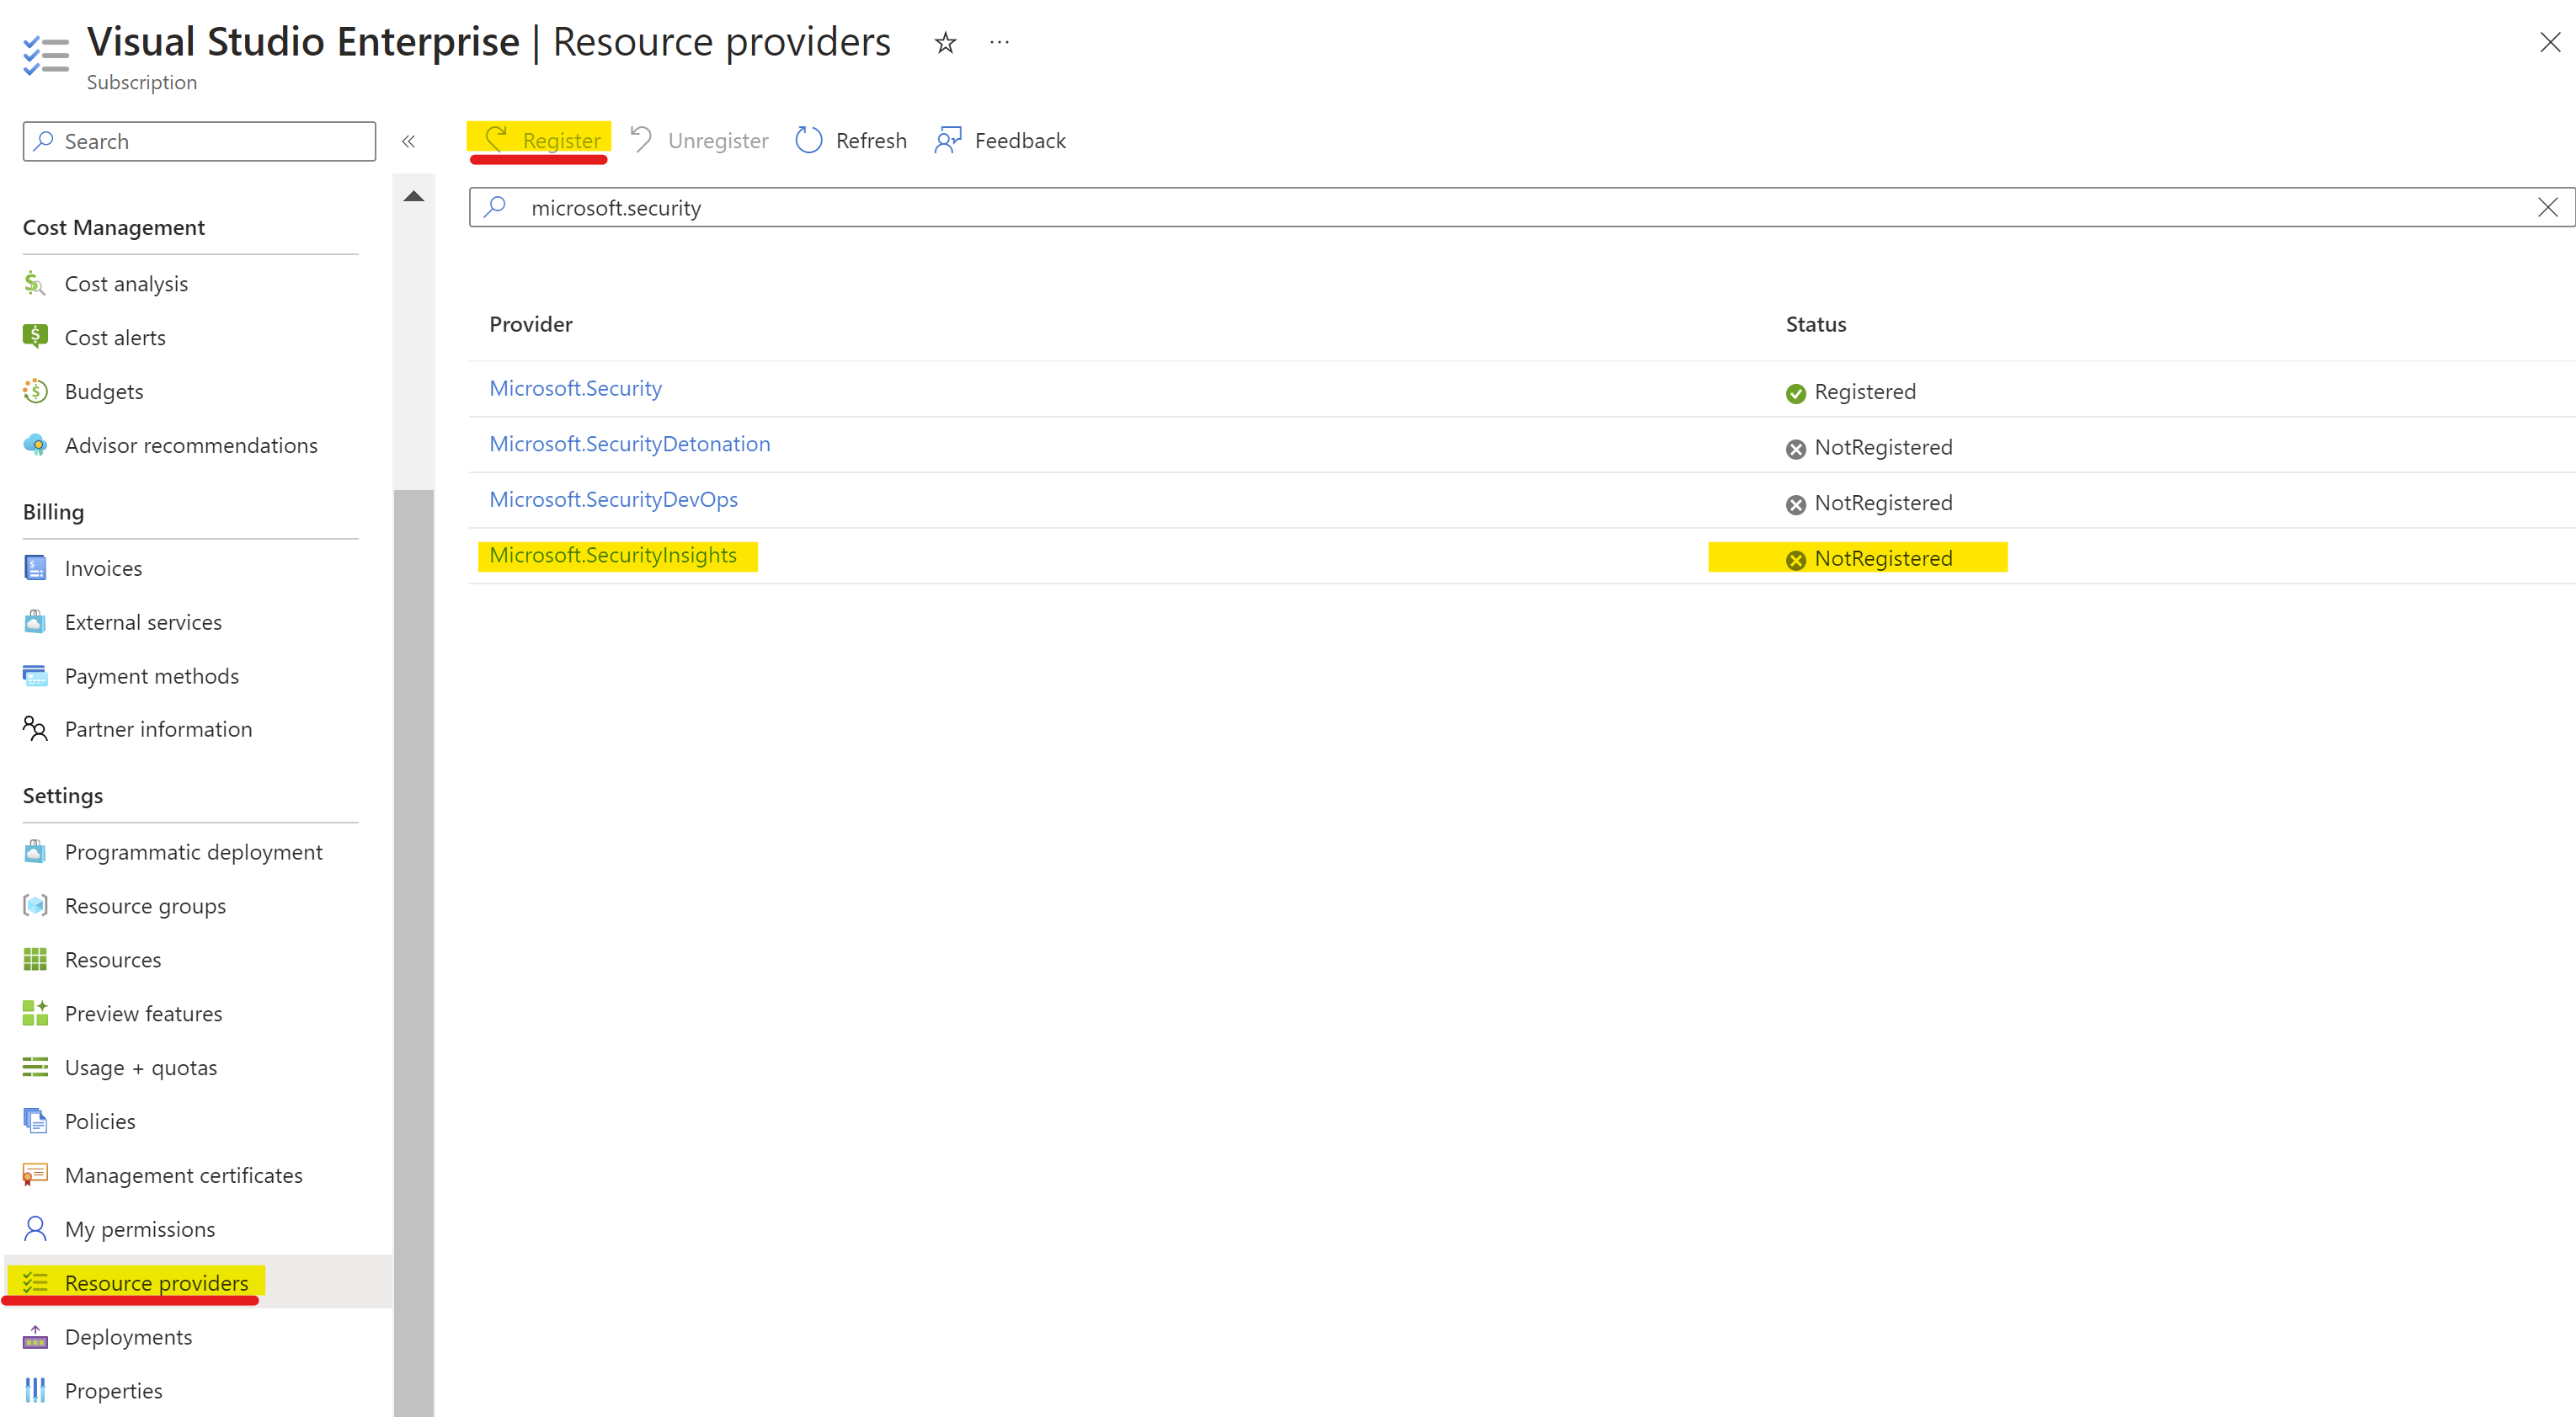Click the Cost analysis dollar icon

[35, 284]
